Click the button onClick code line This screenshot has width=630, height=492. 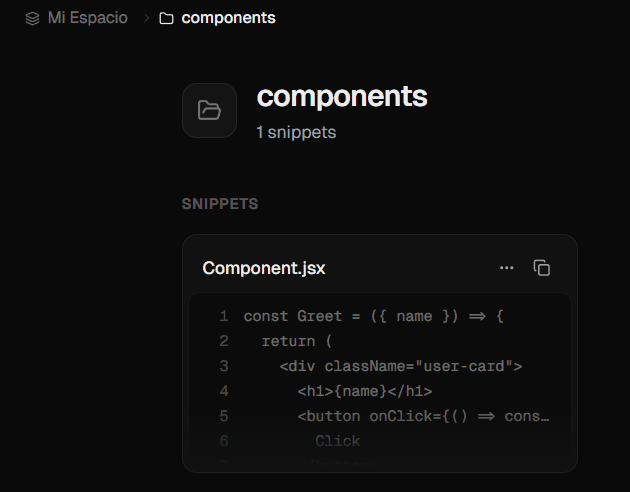click(423, 416)
